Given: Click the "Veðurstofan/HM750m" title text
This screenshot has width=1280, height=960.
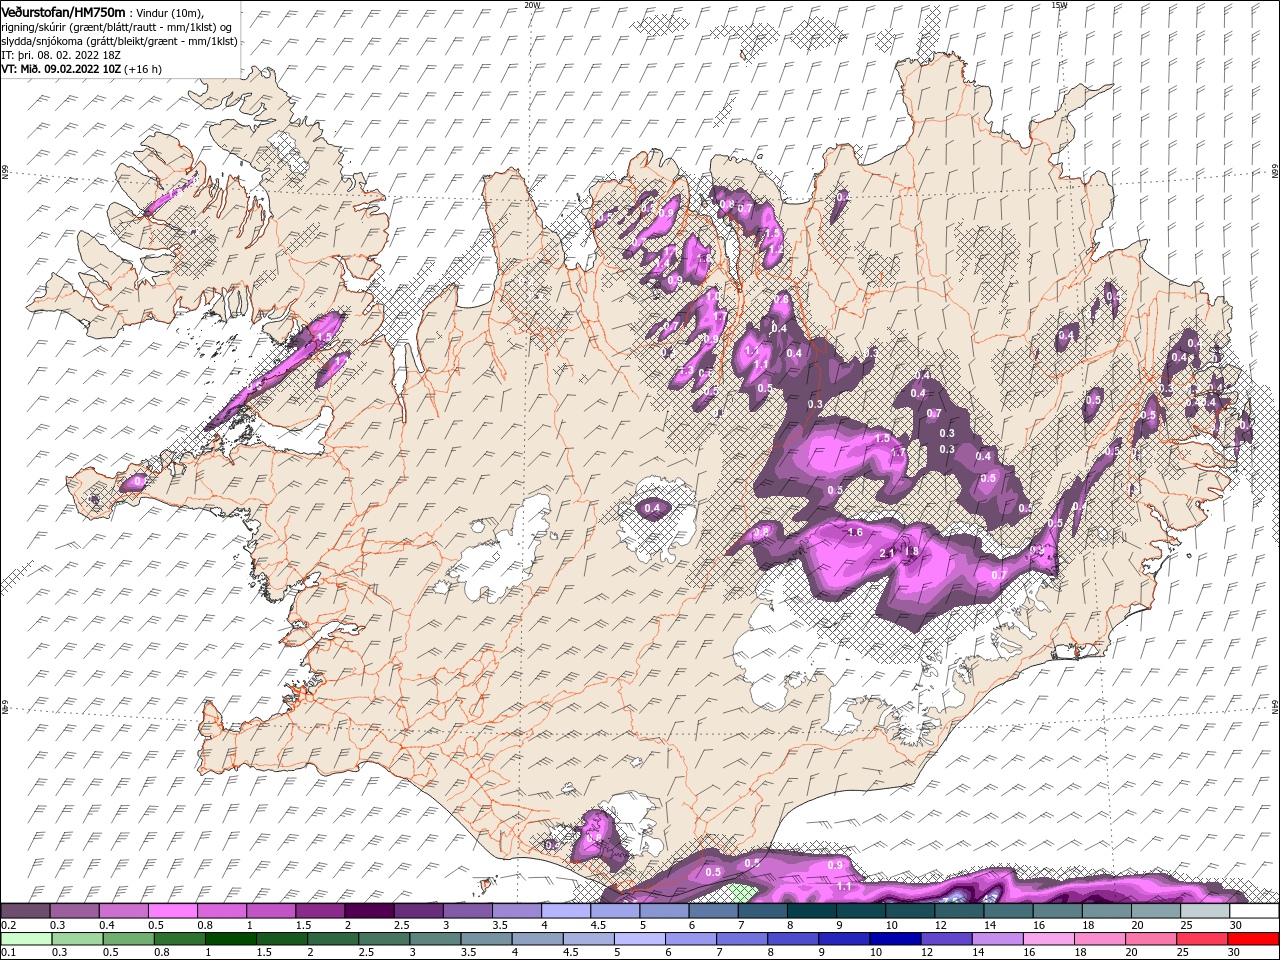Looking at the screenshot, I should (63, 12).
